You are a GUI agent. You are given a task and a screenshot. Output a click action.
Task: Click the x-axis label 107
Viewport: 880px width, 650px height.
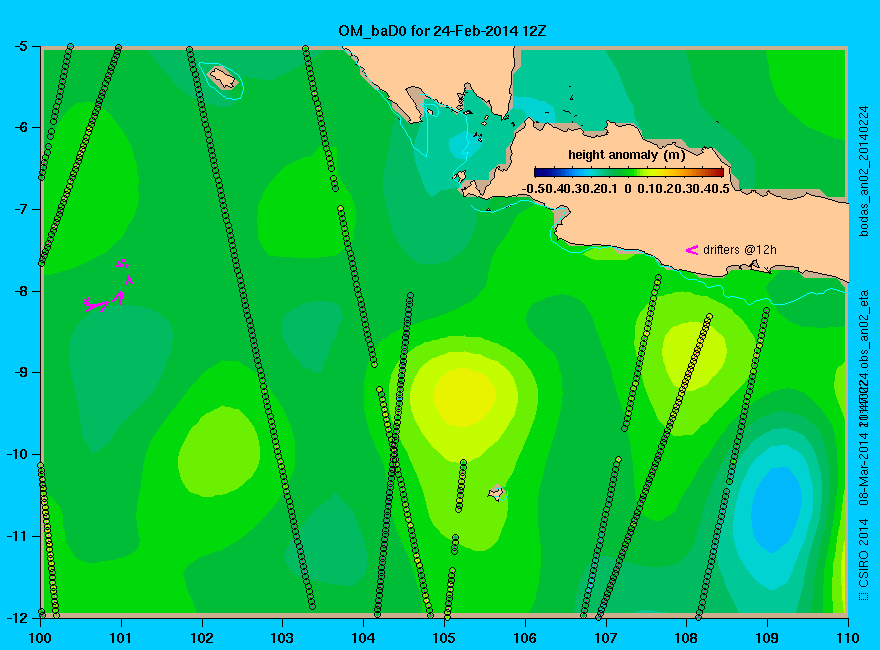point(606,638)
